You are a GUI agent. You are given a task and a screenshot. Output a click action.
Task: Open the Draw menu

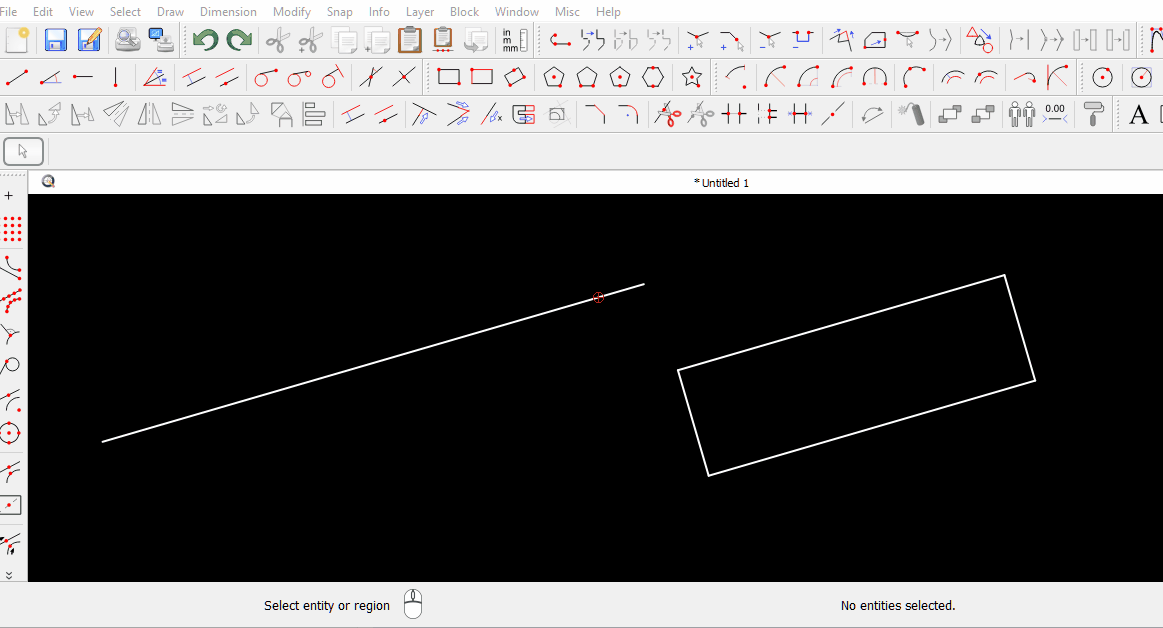tap(171, 12)
